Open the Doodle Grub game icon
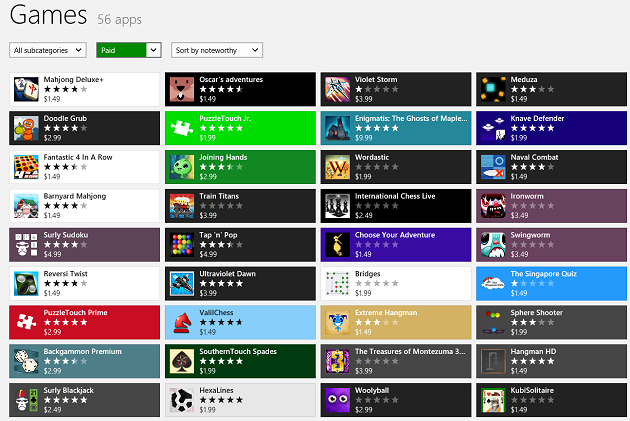The height and width of the screenshot is (421, 630). (26, 127)
